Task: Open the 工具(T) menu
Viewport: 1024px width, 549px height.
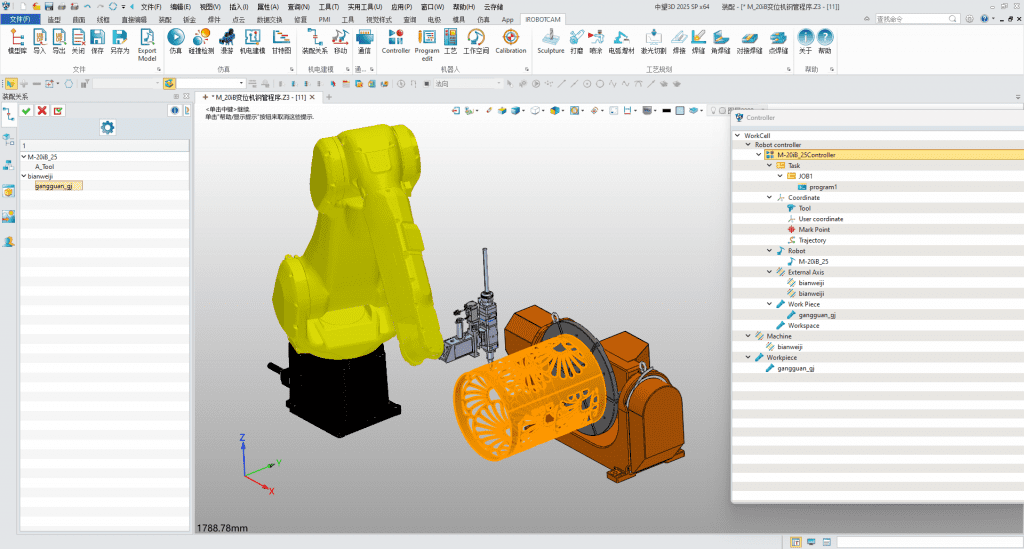Action: click(329, 6)
